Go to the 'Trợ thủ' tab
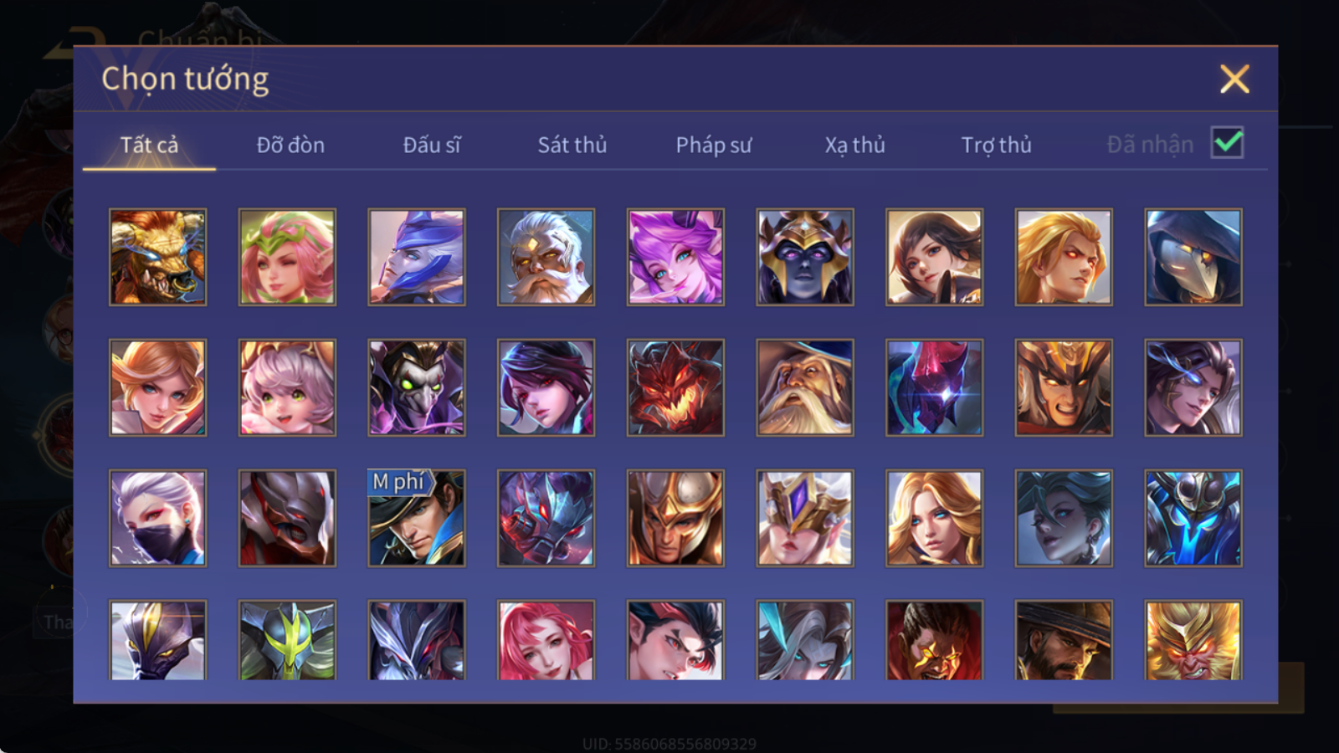Image resolution: width=1339 pixels, height=753 pixels. click(x=996, y=145)
